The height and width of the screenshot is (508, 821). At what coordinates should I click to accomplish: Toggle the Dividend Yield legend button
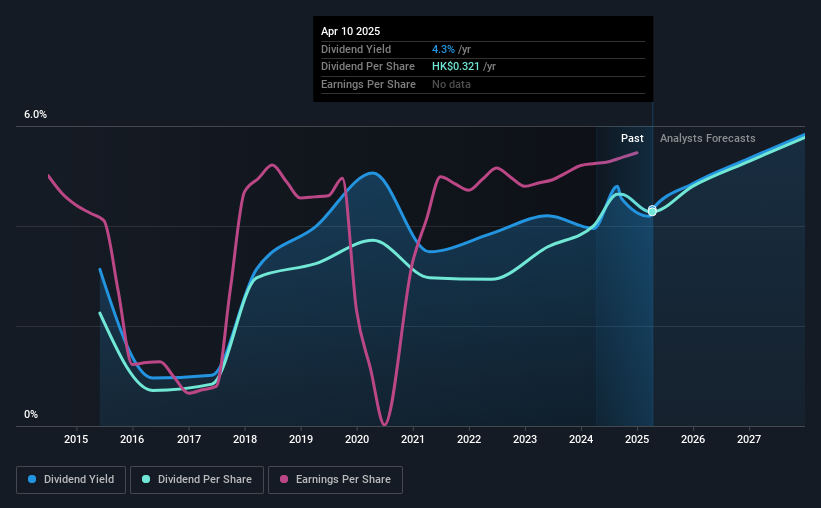click(71, 480)
